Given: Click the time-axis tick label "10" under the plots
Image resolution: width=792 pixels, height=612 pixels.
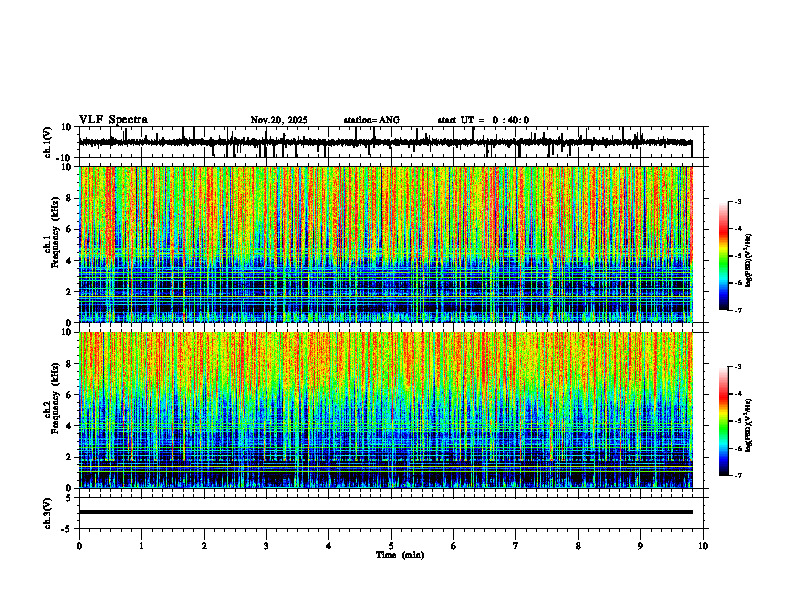Looking at the screenshot, I should point(703,546).
